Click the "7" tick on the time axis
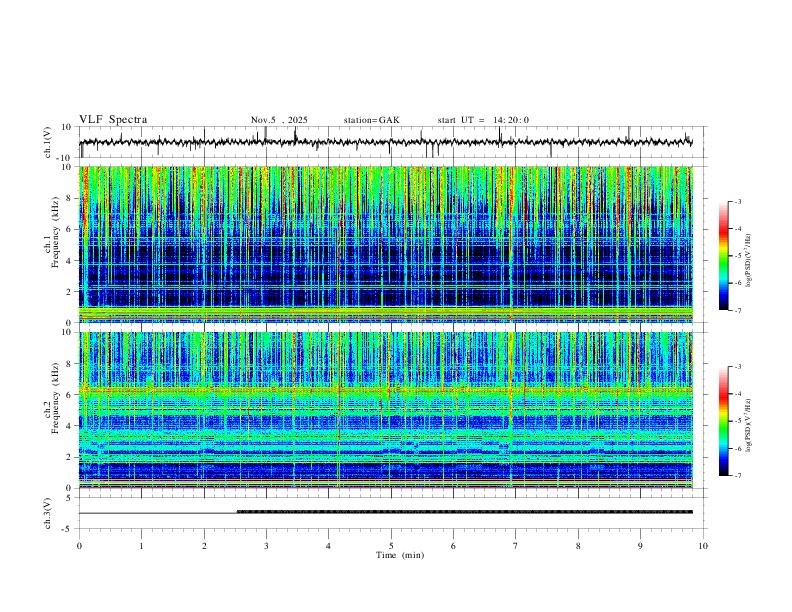Image resolution: width=792 pixels, height=612 pixels. click(516, 546)
